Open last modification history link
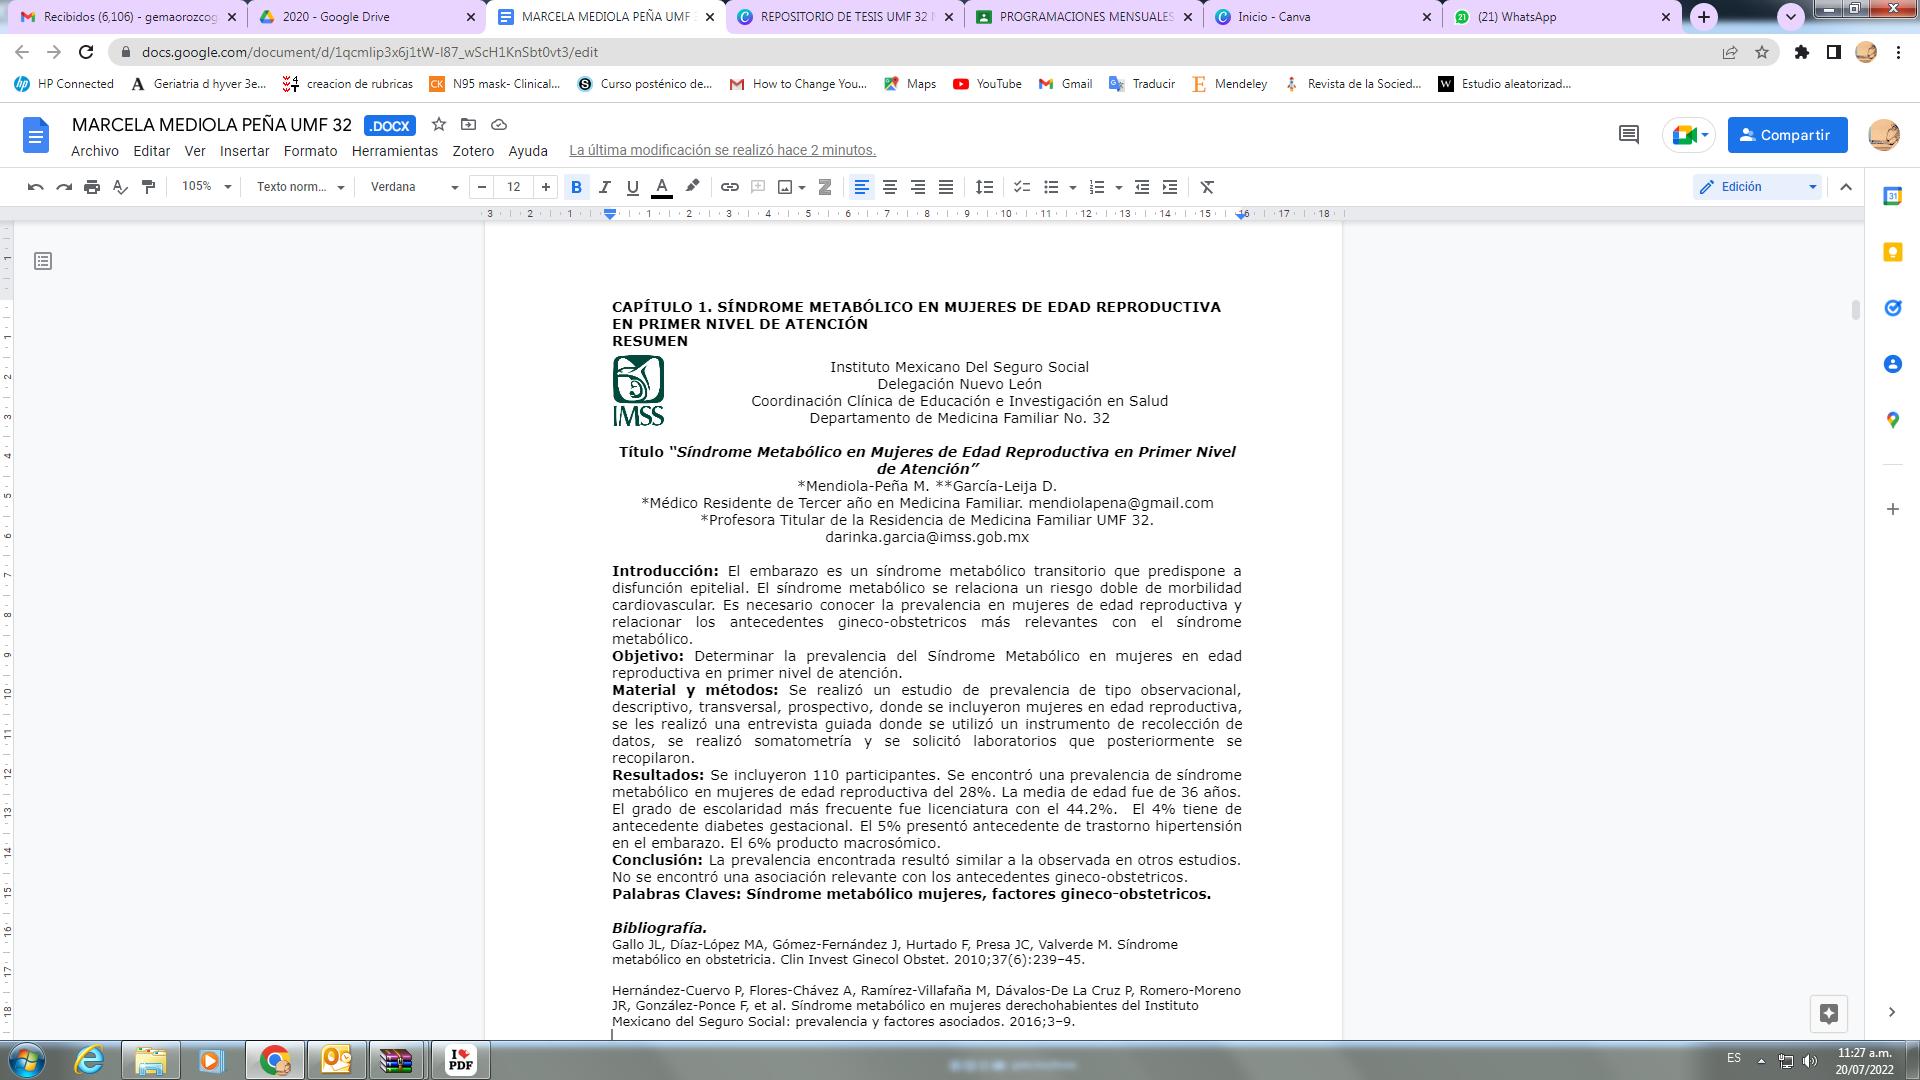The width and height of the screenshot is (1920, 1080). tap(723, 151)
